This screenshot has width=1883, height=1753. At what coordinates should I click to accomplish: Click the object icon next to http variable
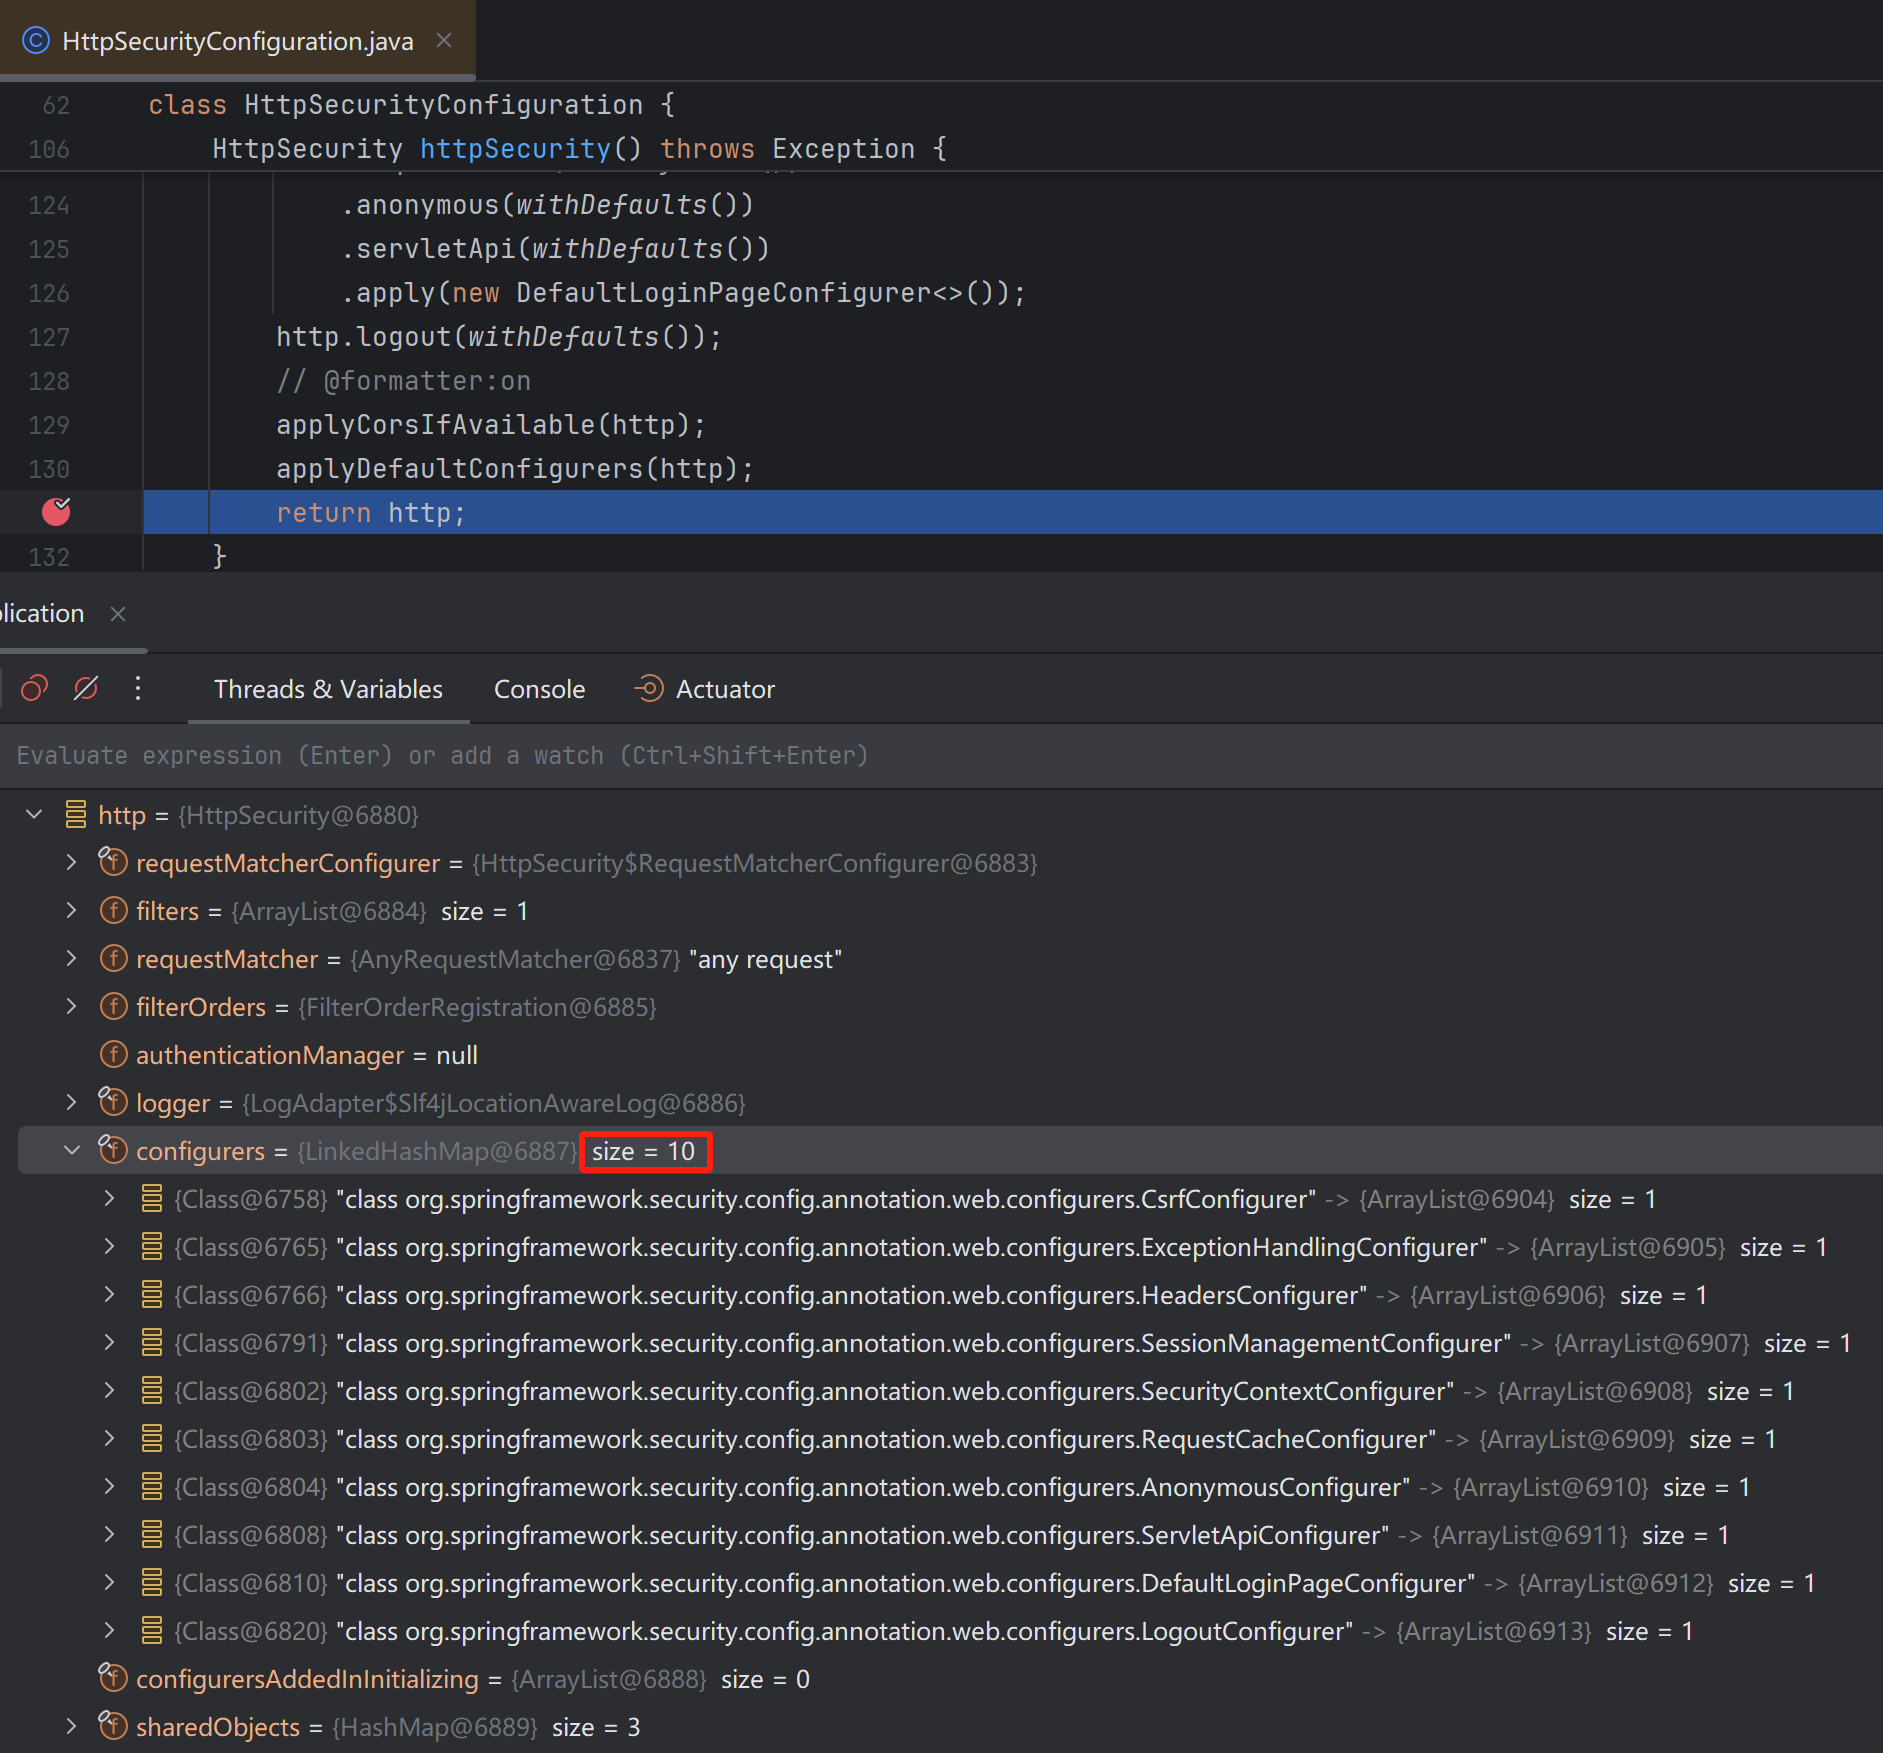pos(76,815)
